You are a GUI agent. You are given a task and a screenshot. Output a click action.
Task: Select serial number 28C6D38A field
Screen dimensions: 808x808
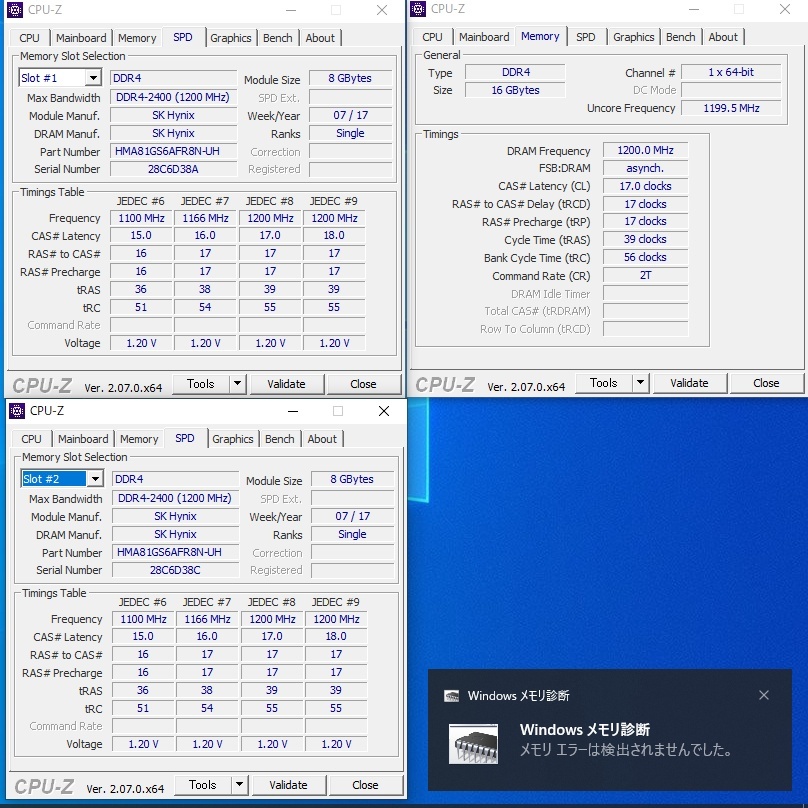[173, 169]
